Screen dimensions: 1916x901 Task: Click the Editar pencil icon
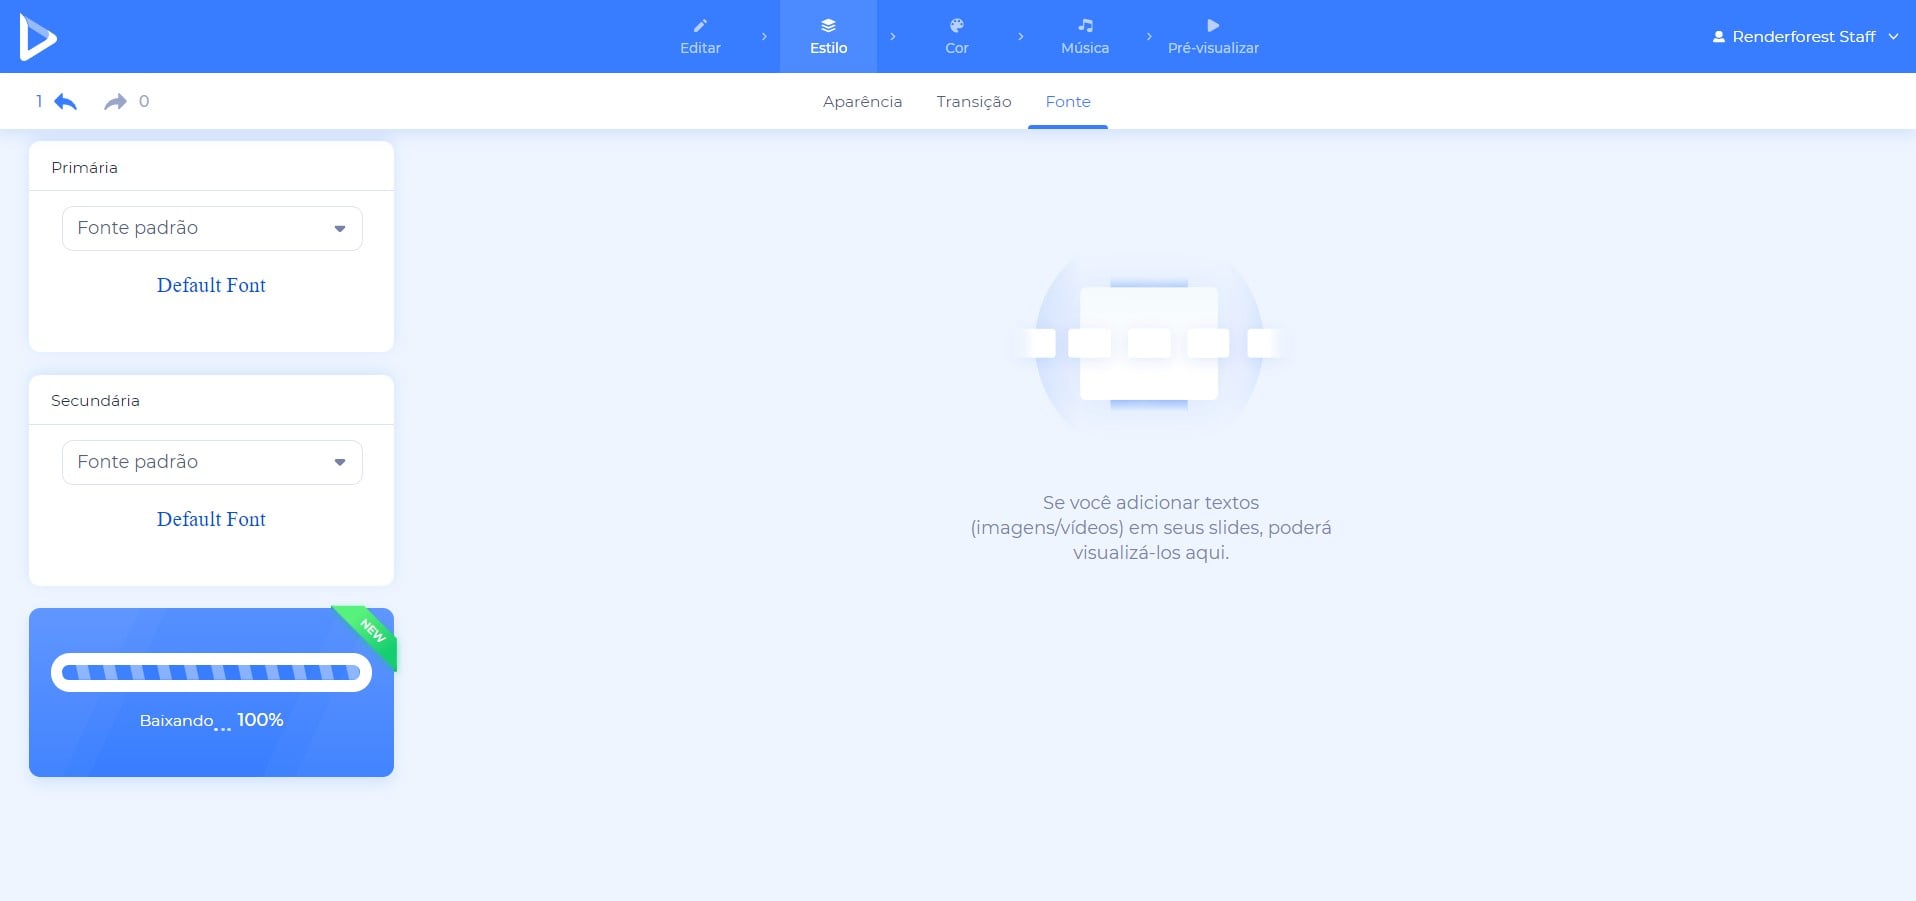pos(700,25)
